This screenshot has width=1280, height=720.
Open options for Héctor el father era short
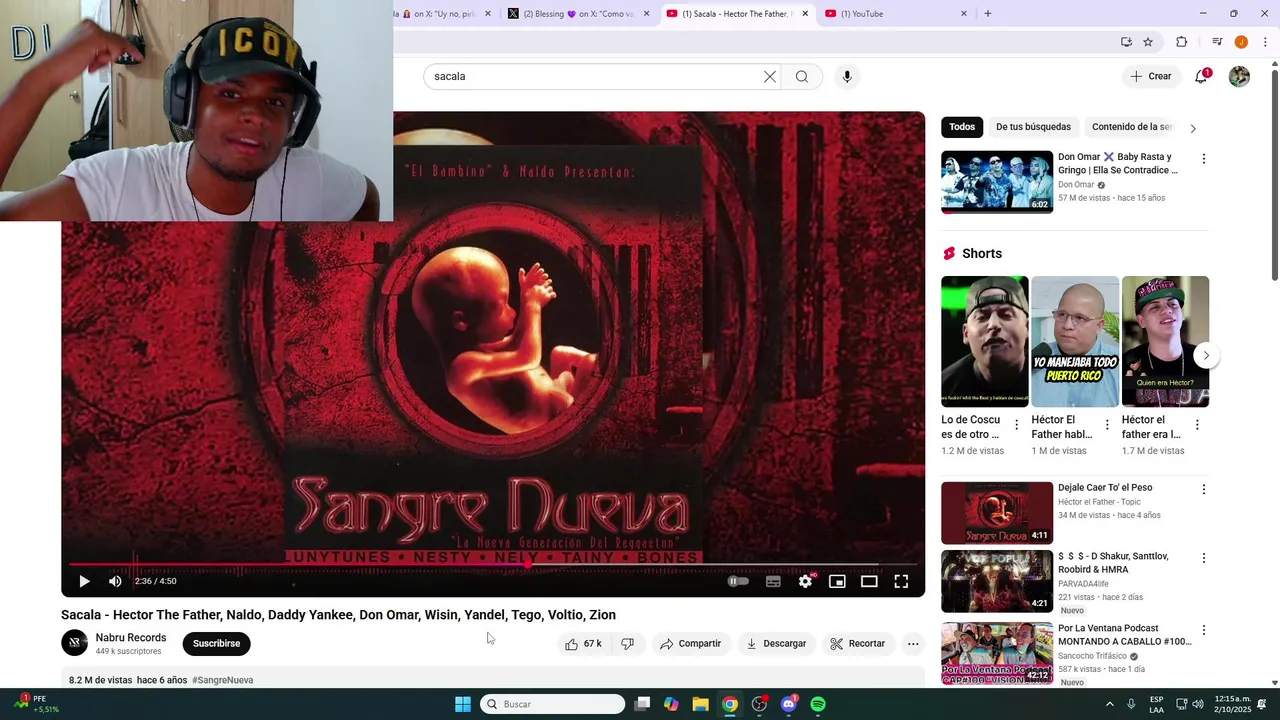(x=1197, y=425)
